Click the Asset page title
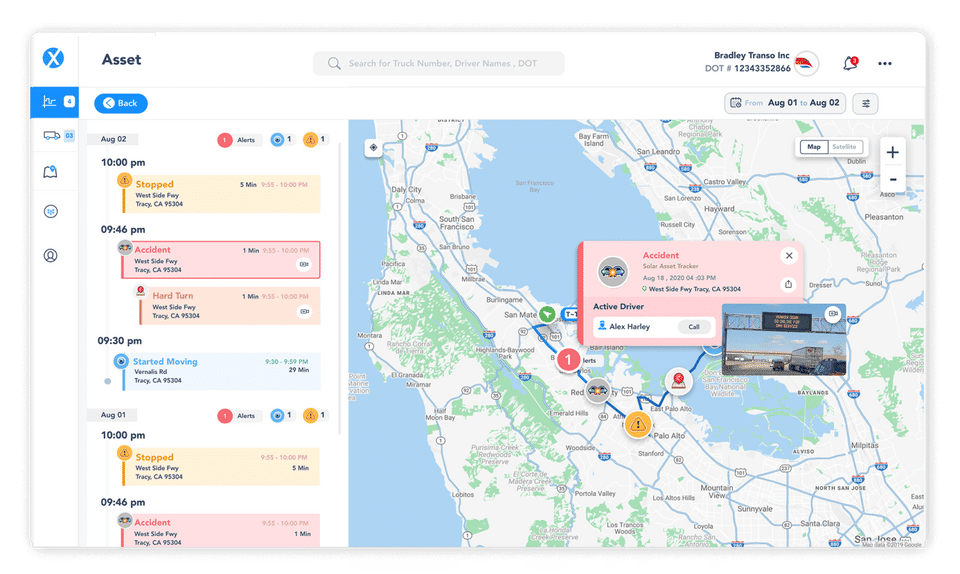This screenshot has height=574, width=960. 121,59
